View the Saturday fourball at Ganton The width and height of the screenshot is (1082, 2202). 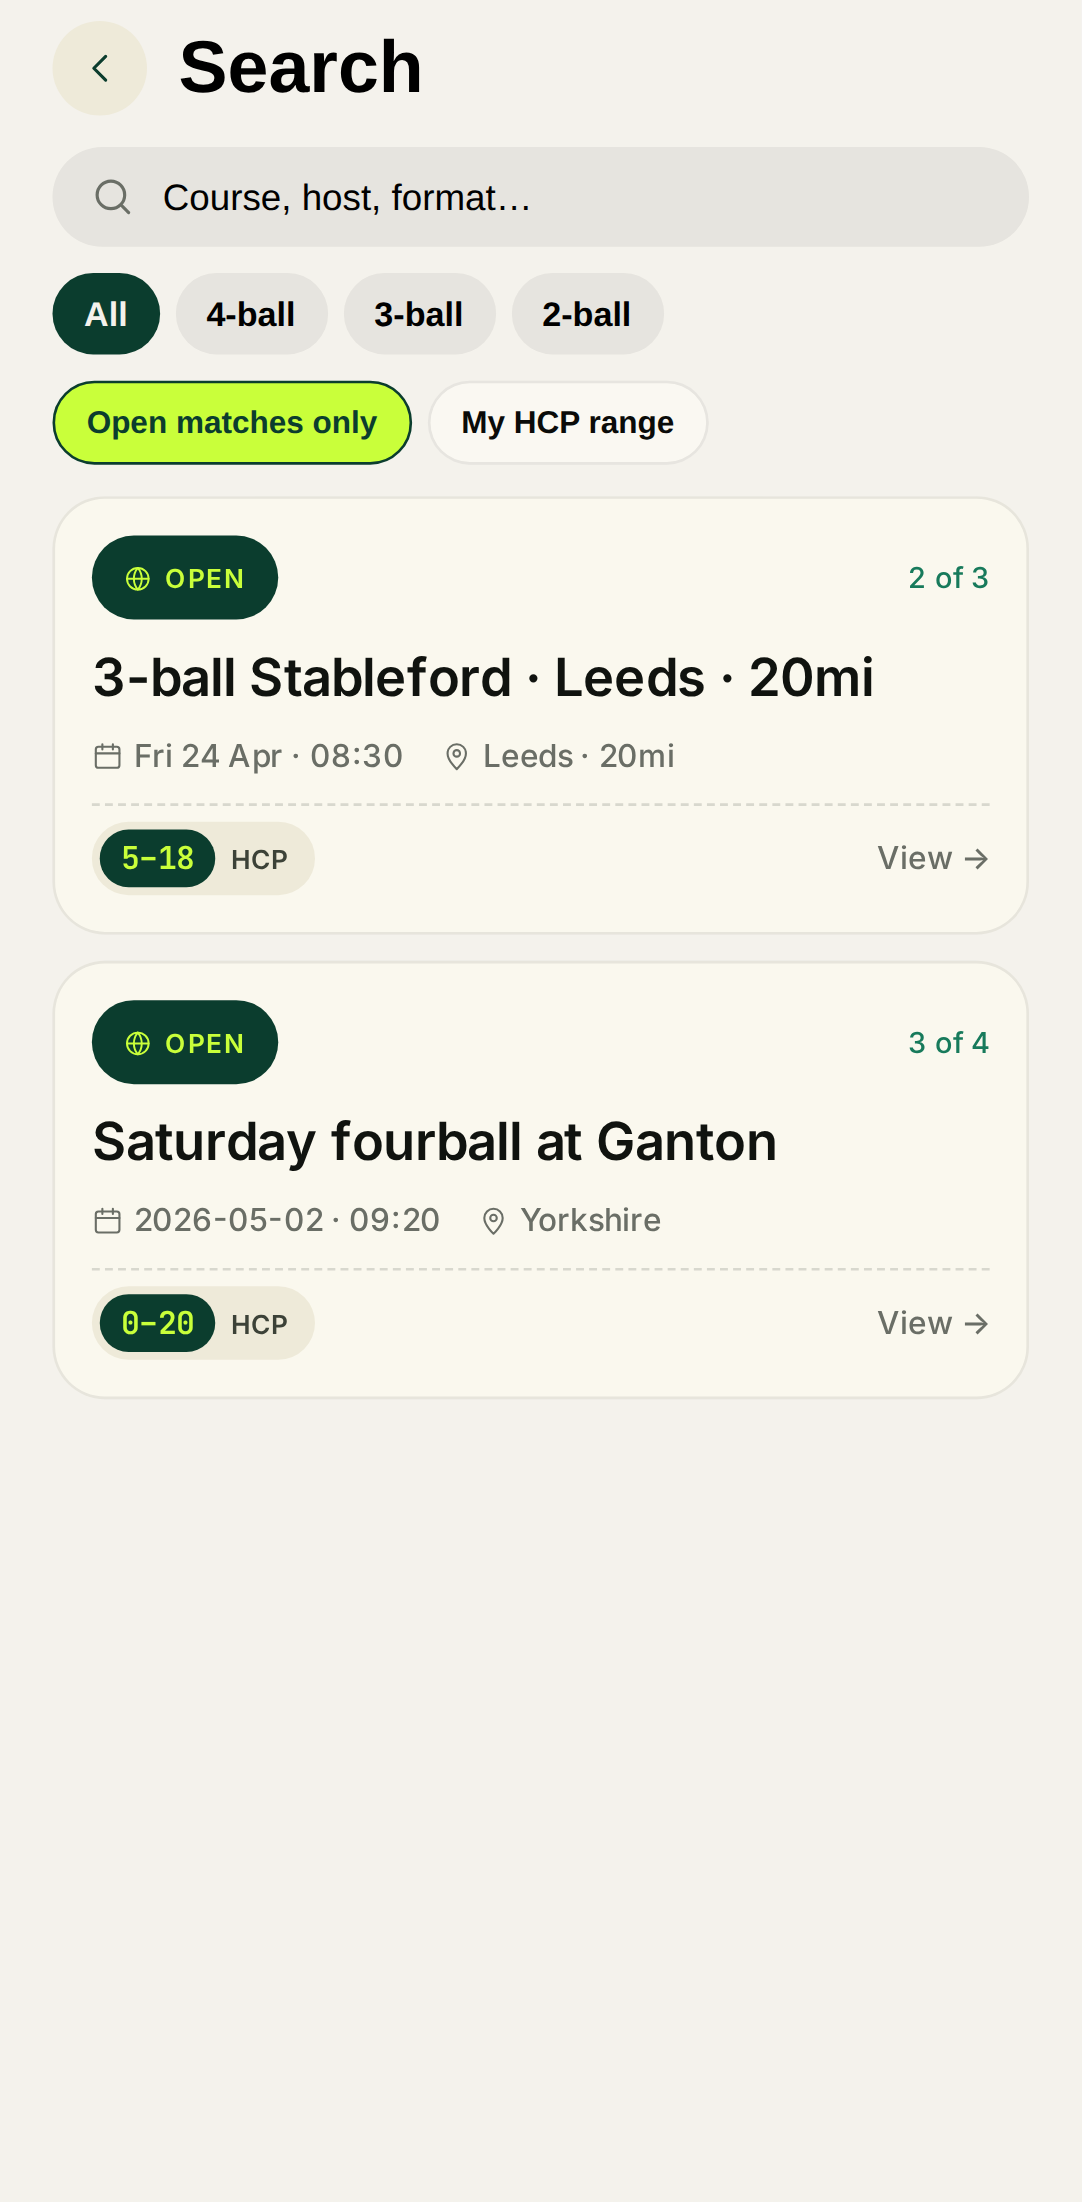tap(932, 1323)
